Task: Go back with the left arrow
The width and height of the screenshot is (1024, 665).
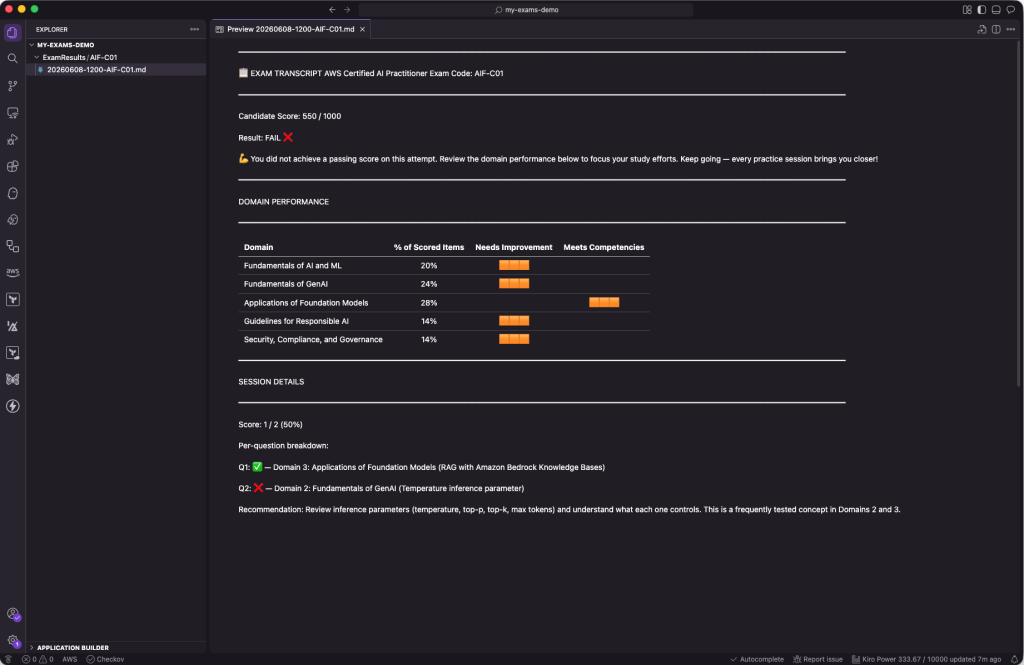Action: pyautogui.click(x=332, y=10)
